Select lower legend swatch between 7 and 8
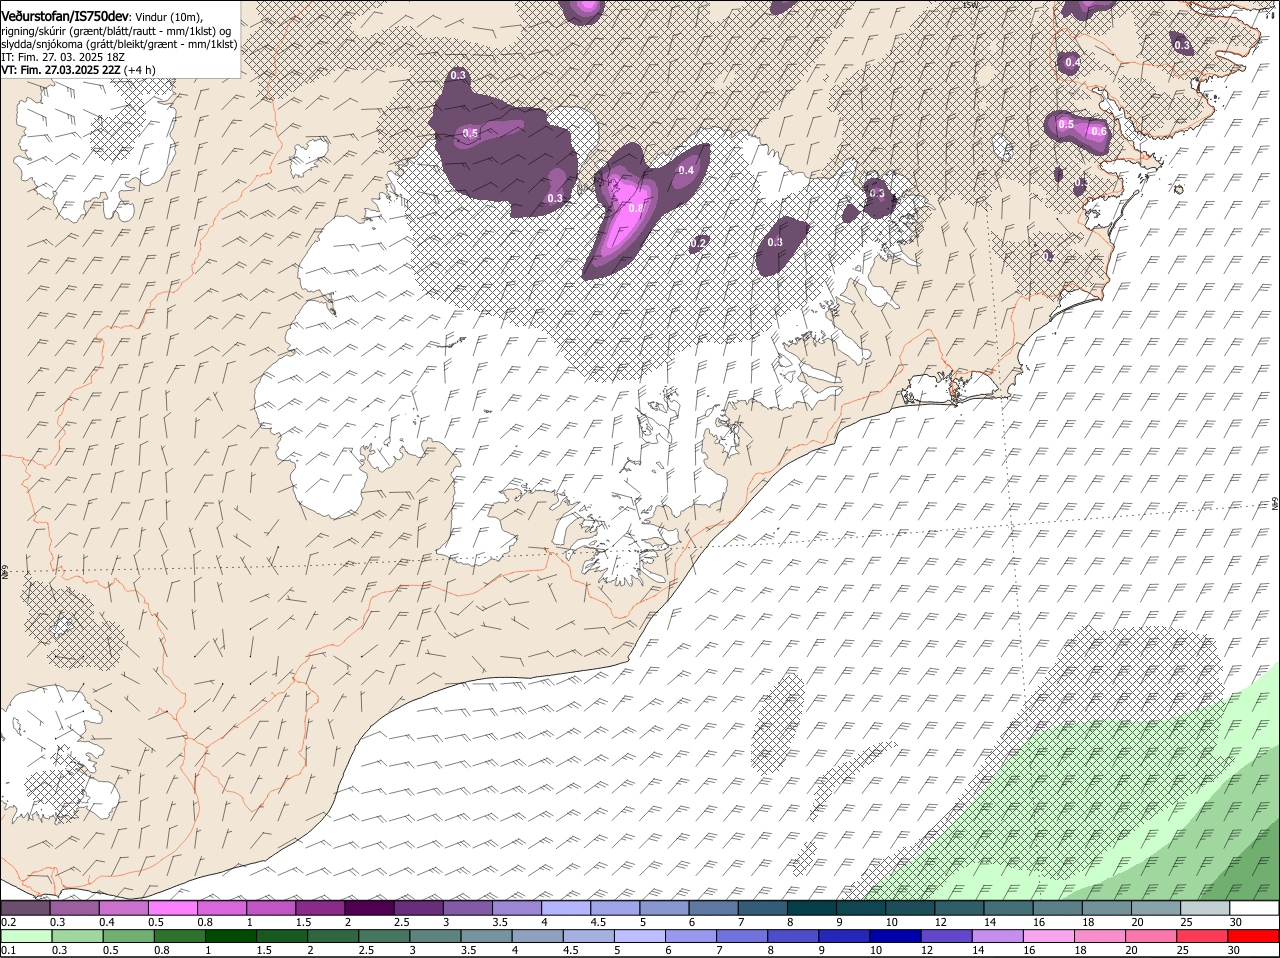The width and height of the screenshot is (1280, 958). tap(742, 936)
